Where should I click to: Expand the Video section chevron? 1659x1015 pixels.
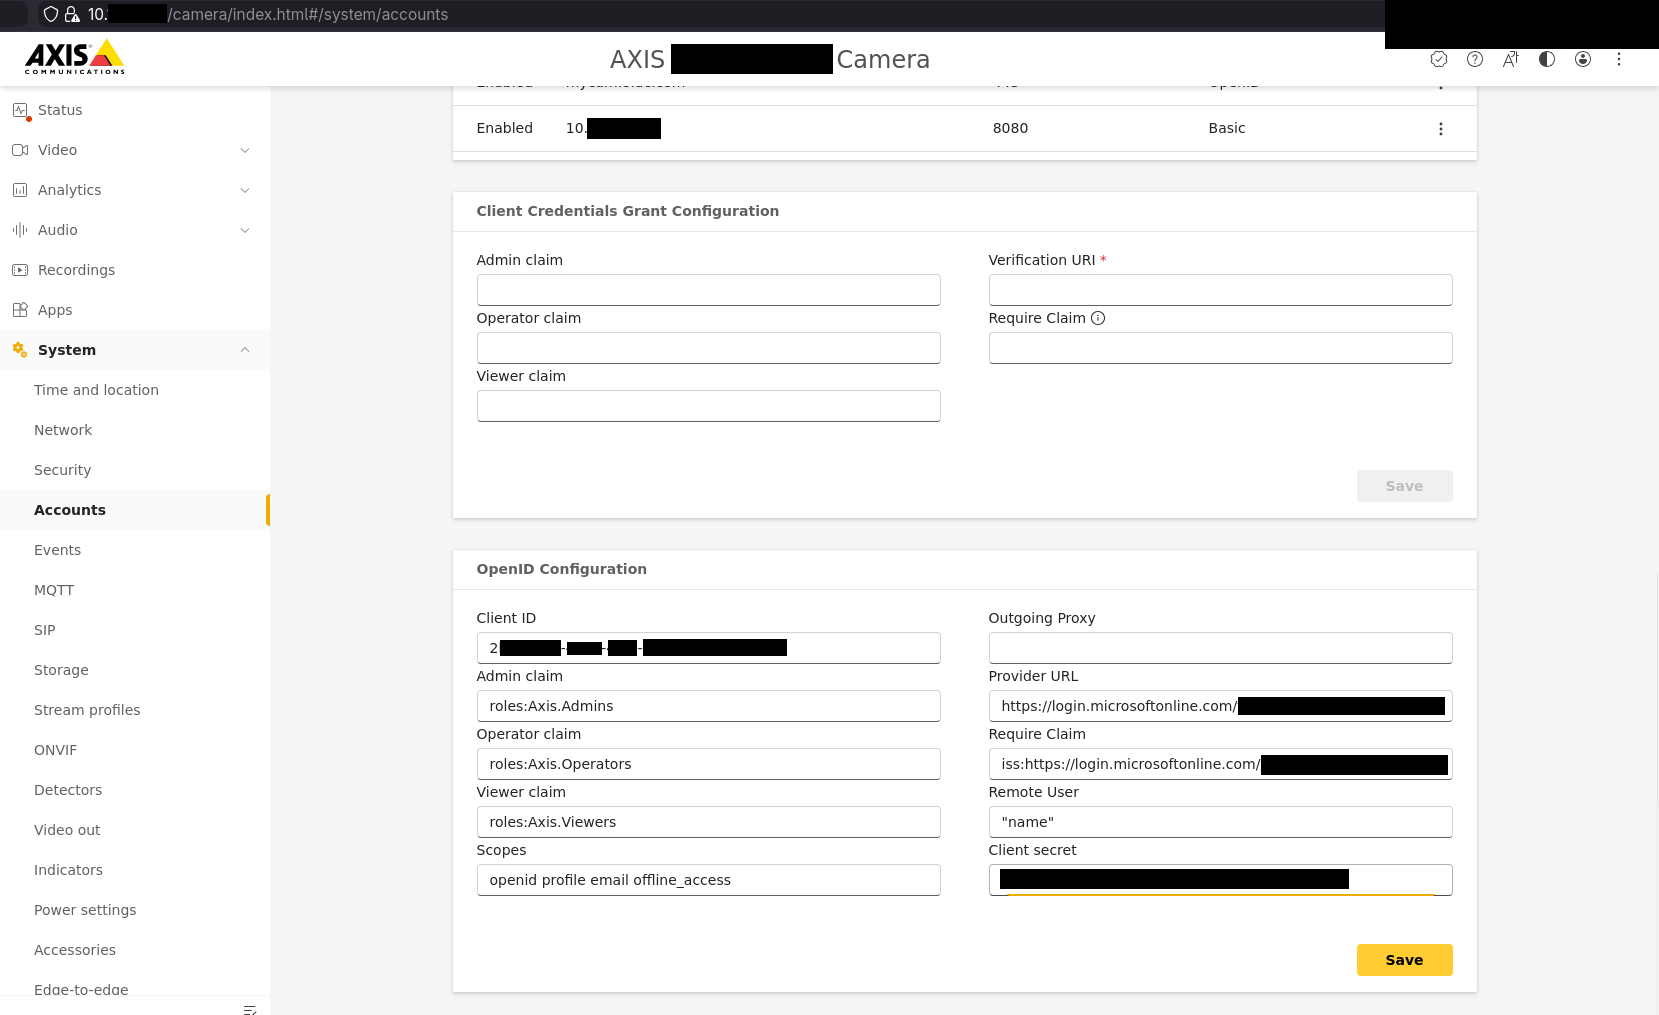246,150
